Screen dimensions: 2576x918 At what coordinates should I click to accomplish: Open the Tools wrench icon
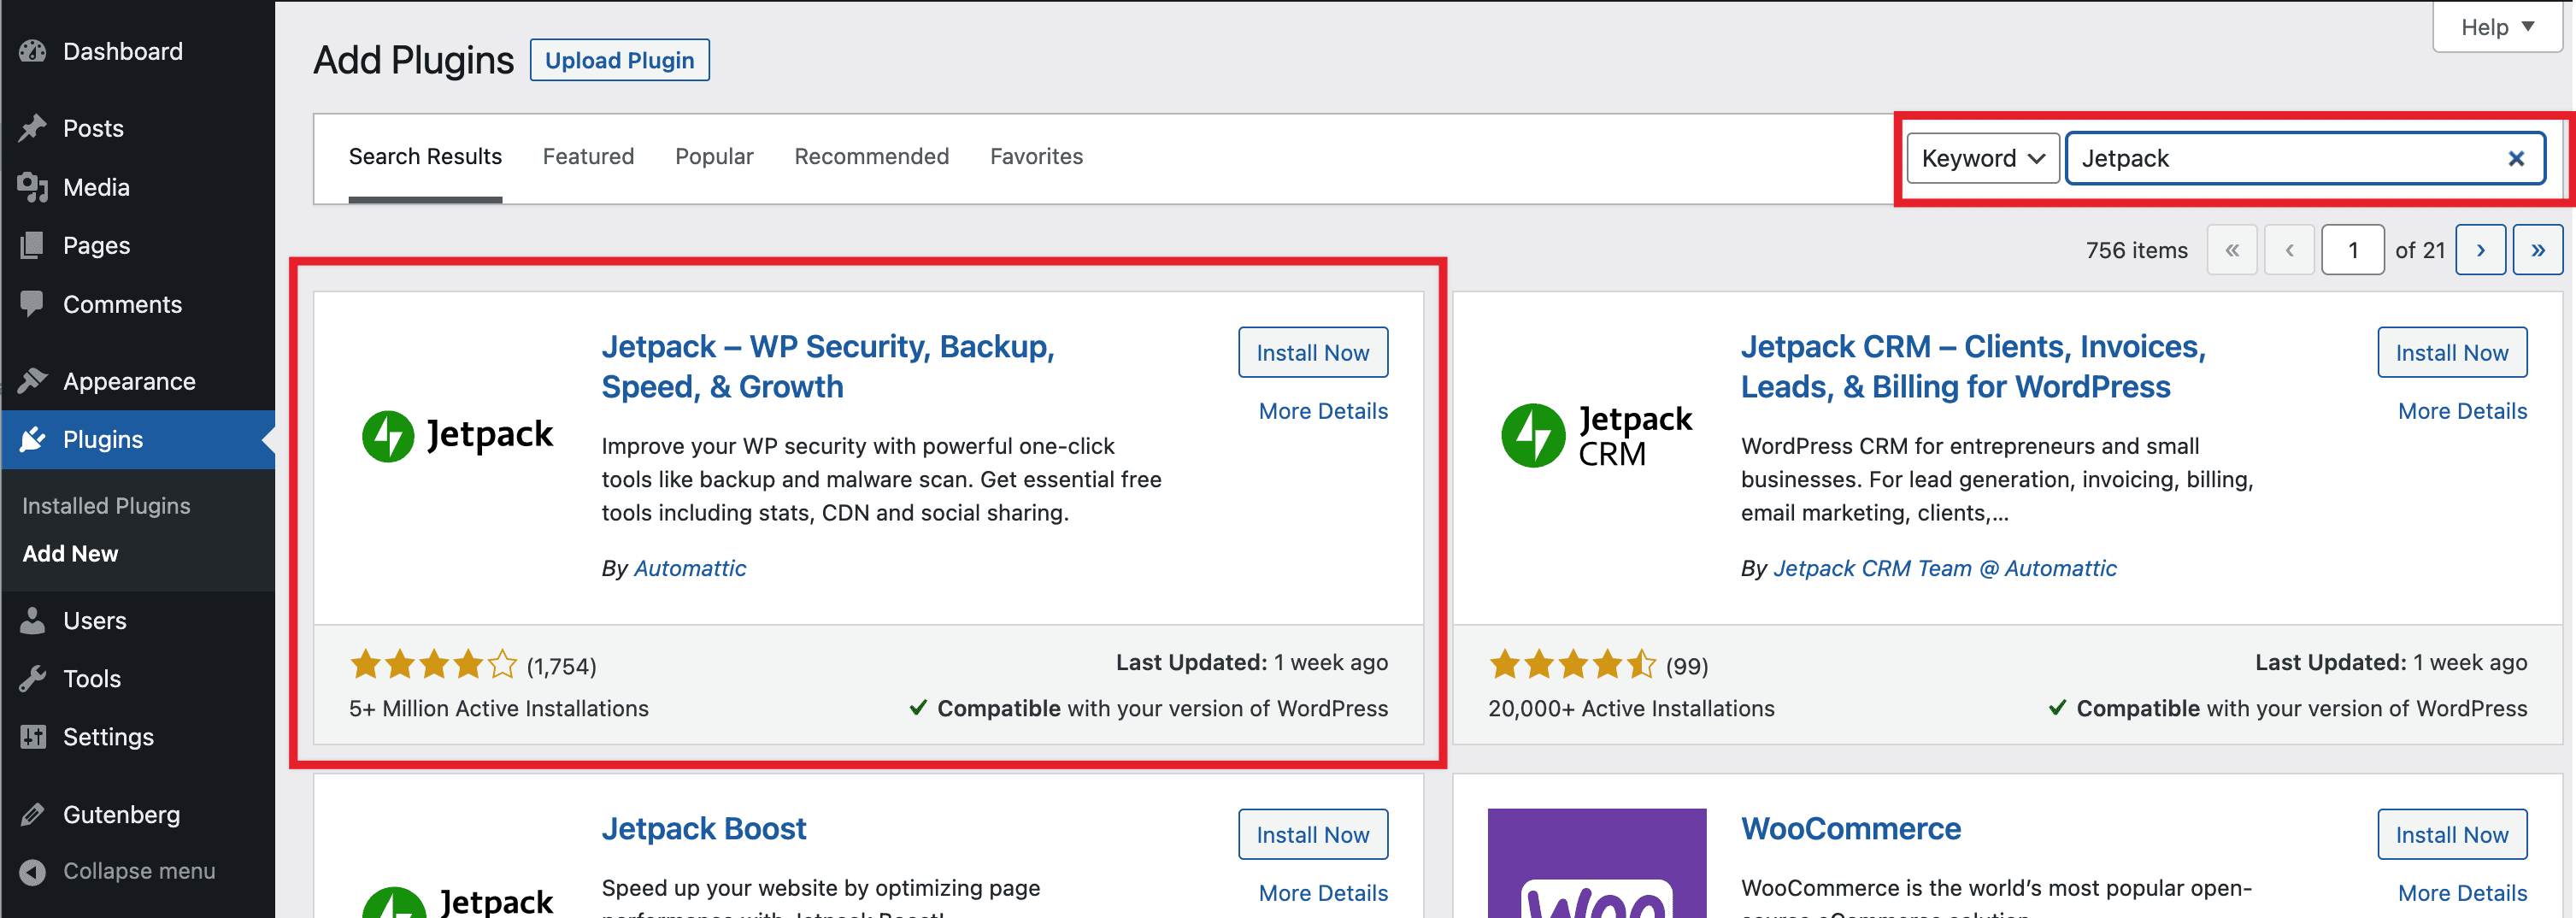(x=33, y=678)
